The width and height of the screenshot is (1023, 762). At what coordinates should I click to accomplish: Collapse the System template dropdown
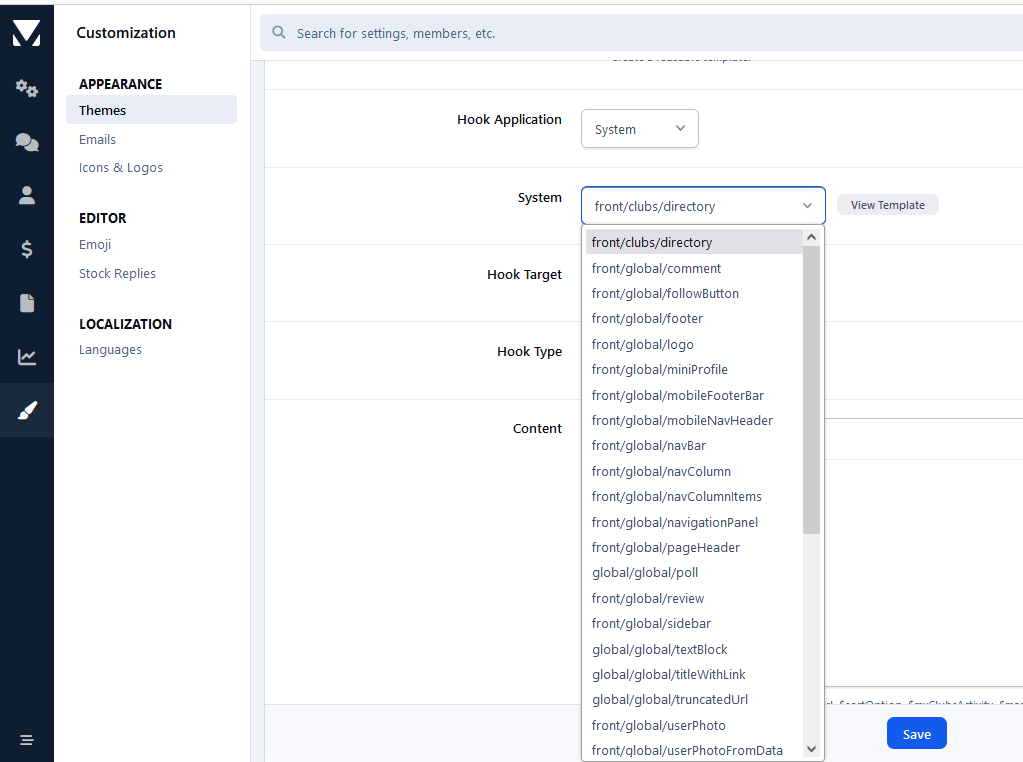[702, 206]
